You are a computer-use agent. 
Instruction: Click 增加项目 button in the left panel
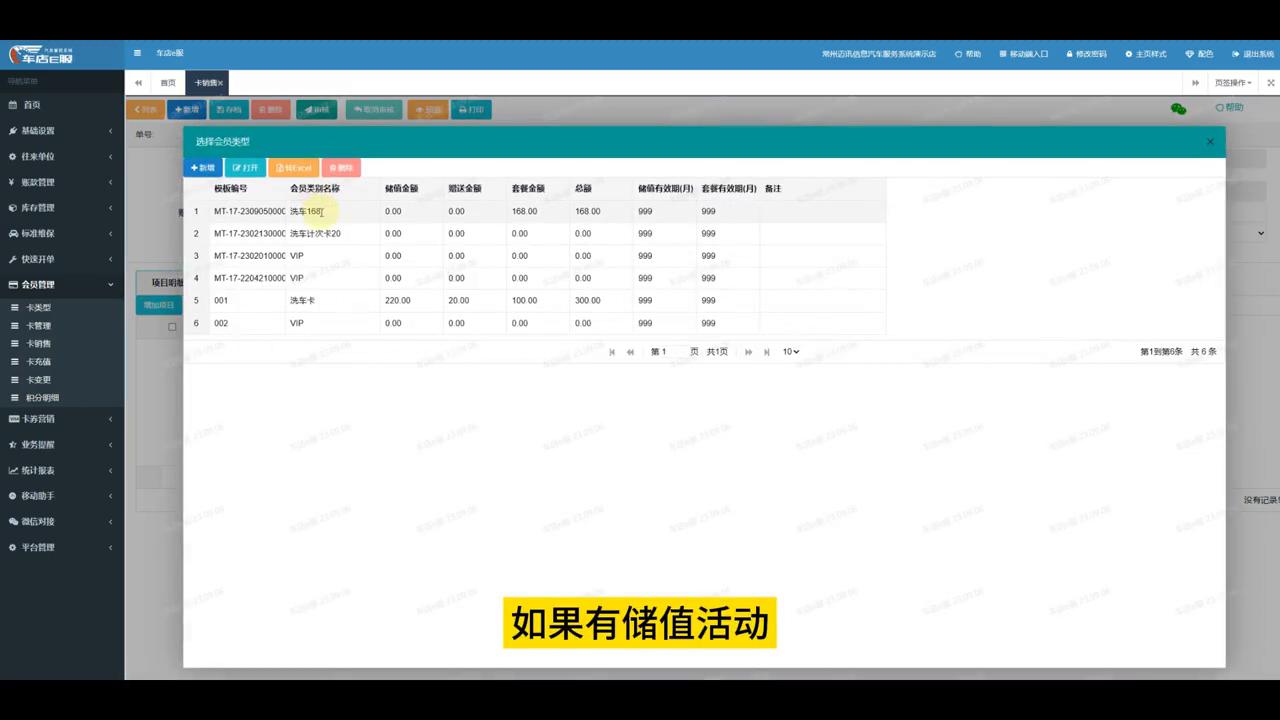coord(158,304)
